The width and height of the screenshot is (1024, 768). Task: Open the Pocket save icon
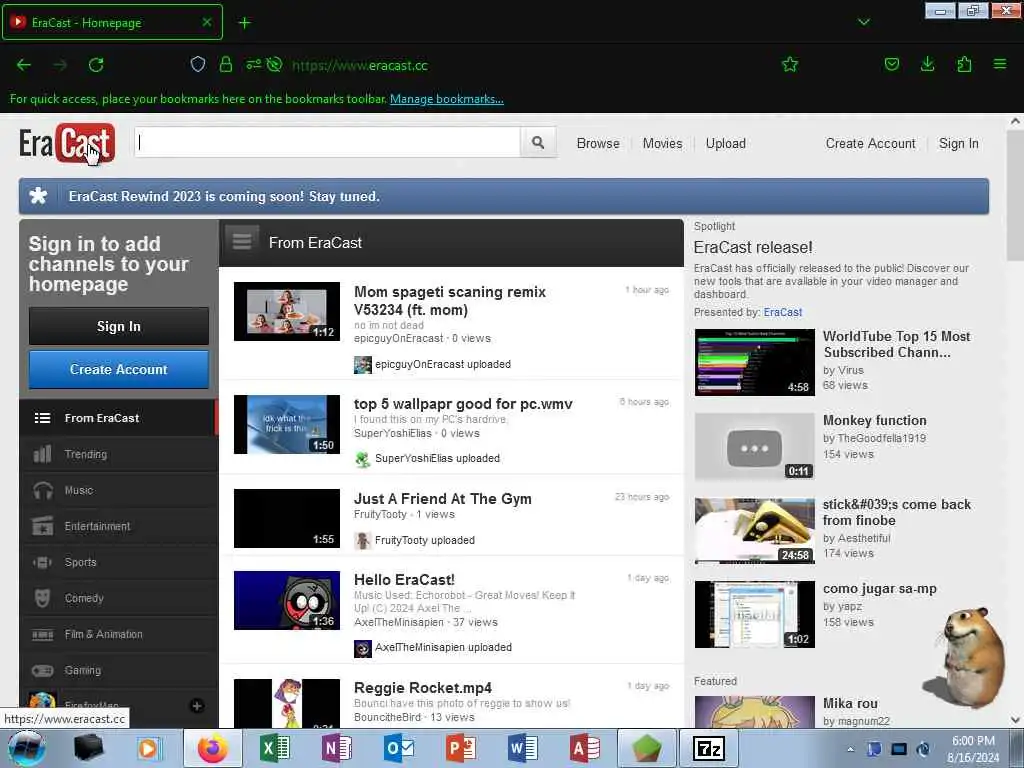(891, 64)
